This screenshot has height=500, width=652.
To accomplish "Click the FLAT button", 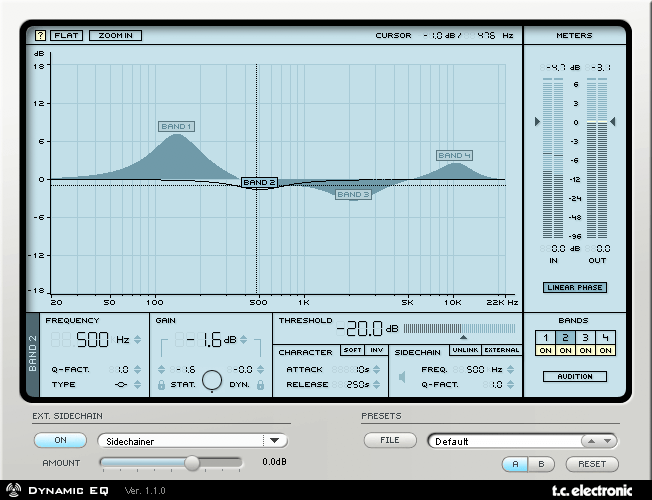I will pyautogui.click(x=66, y=35).
